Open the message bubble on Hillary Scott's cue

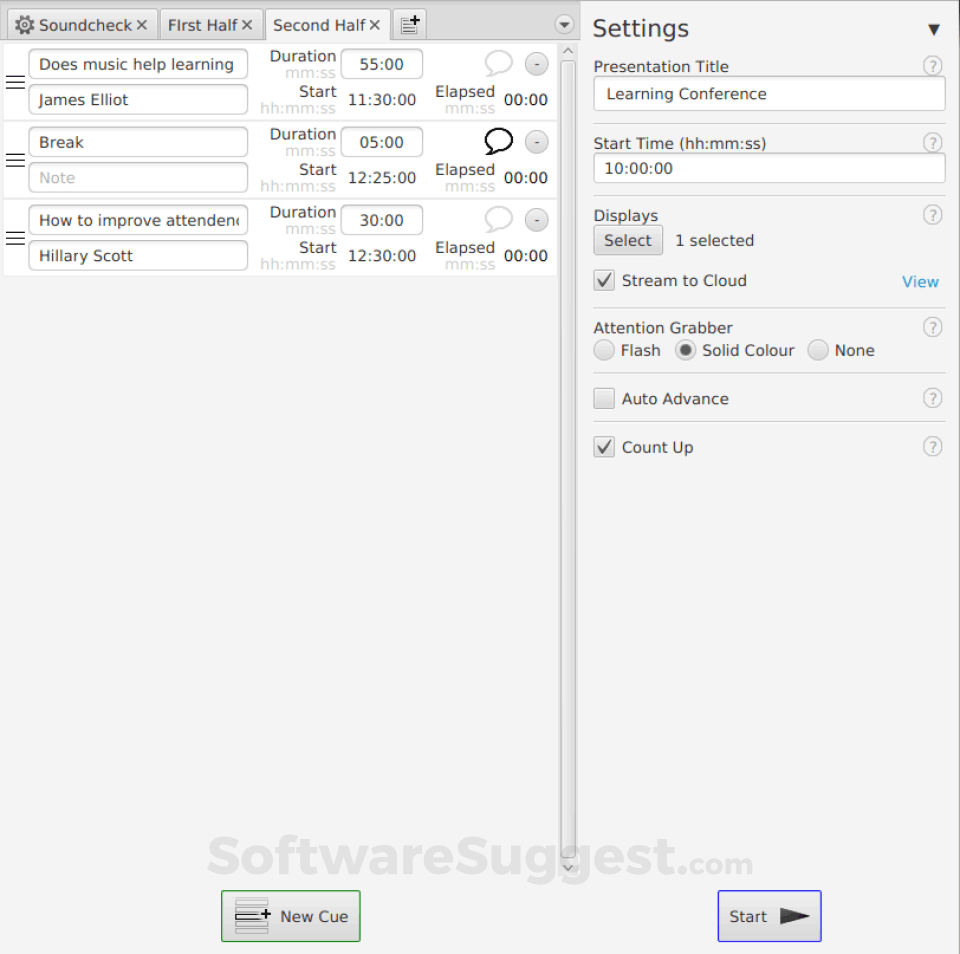[498, 219]
